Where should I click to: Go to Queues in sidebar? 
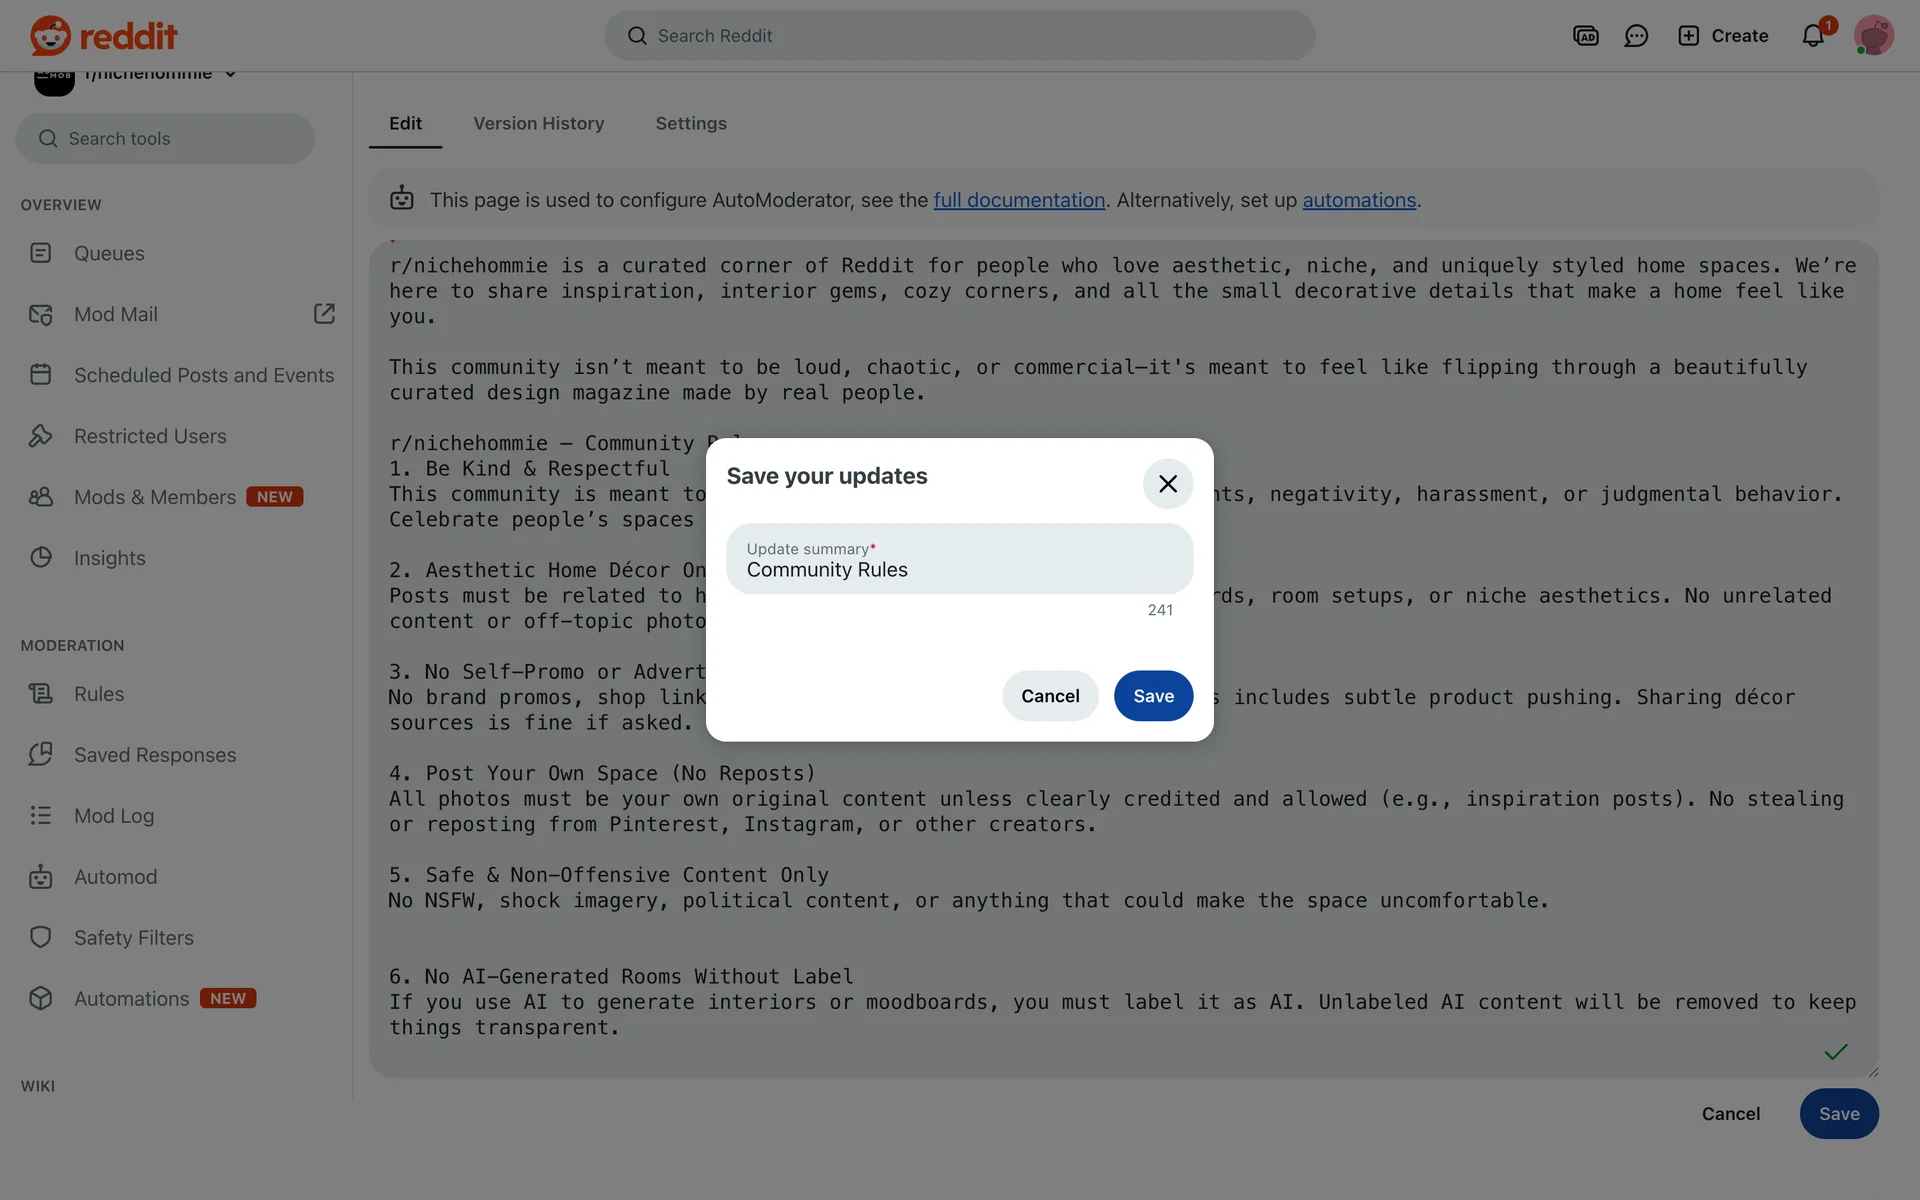[x=109, y=254]
